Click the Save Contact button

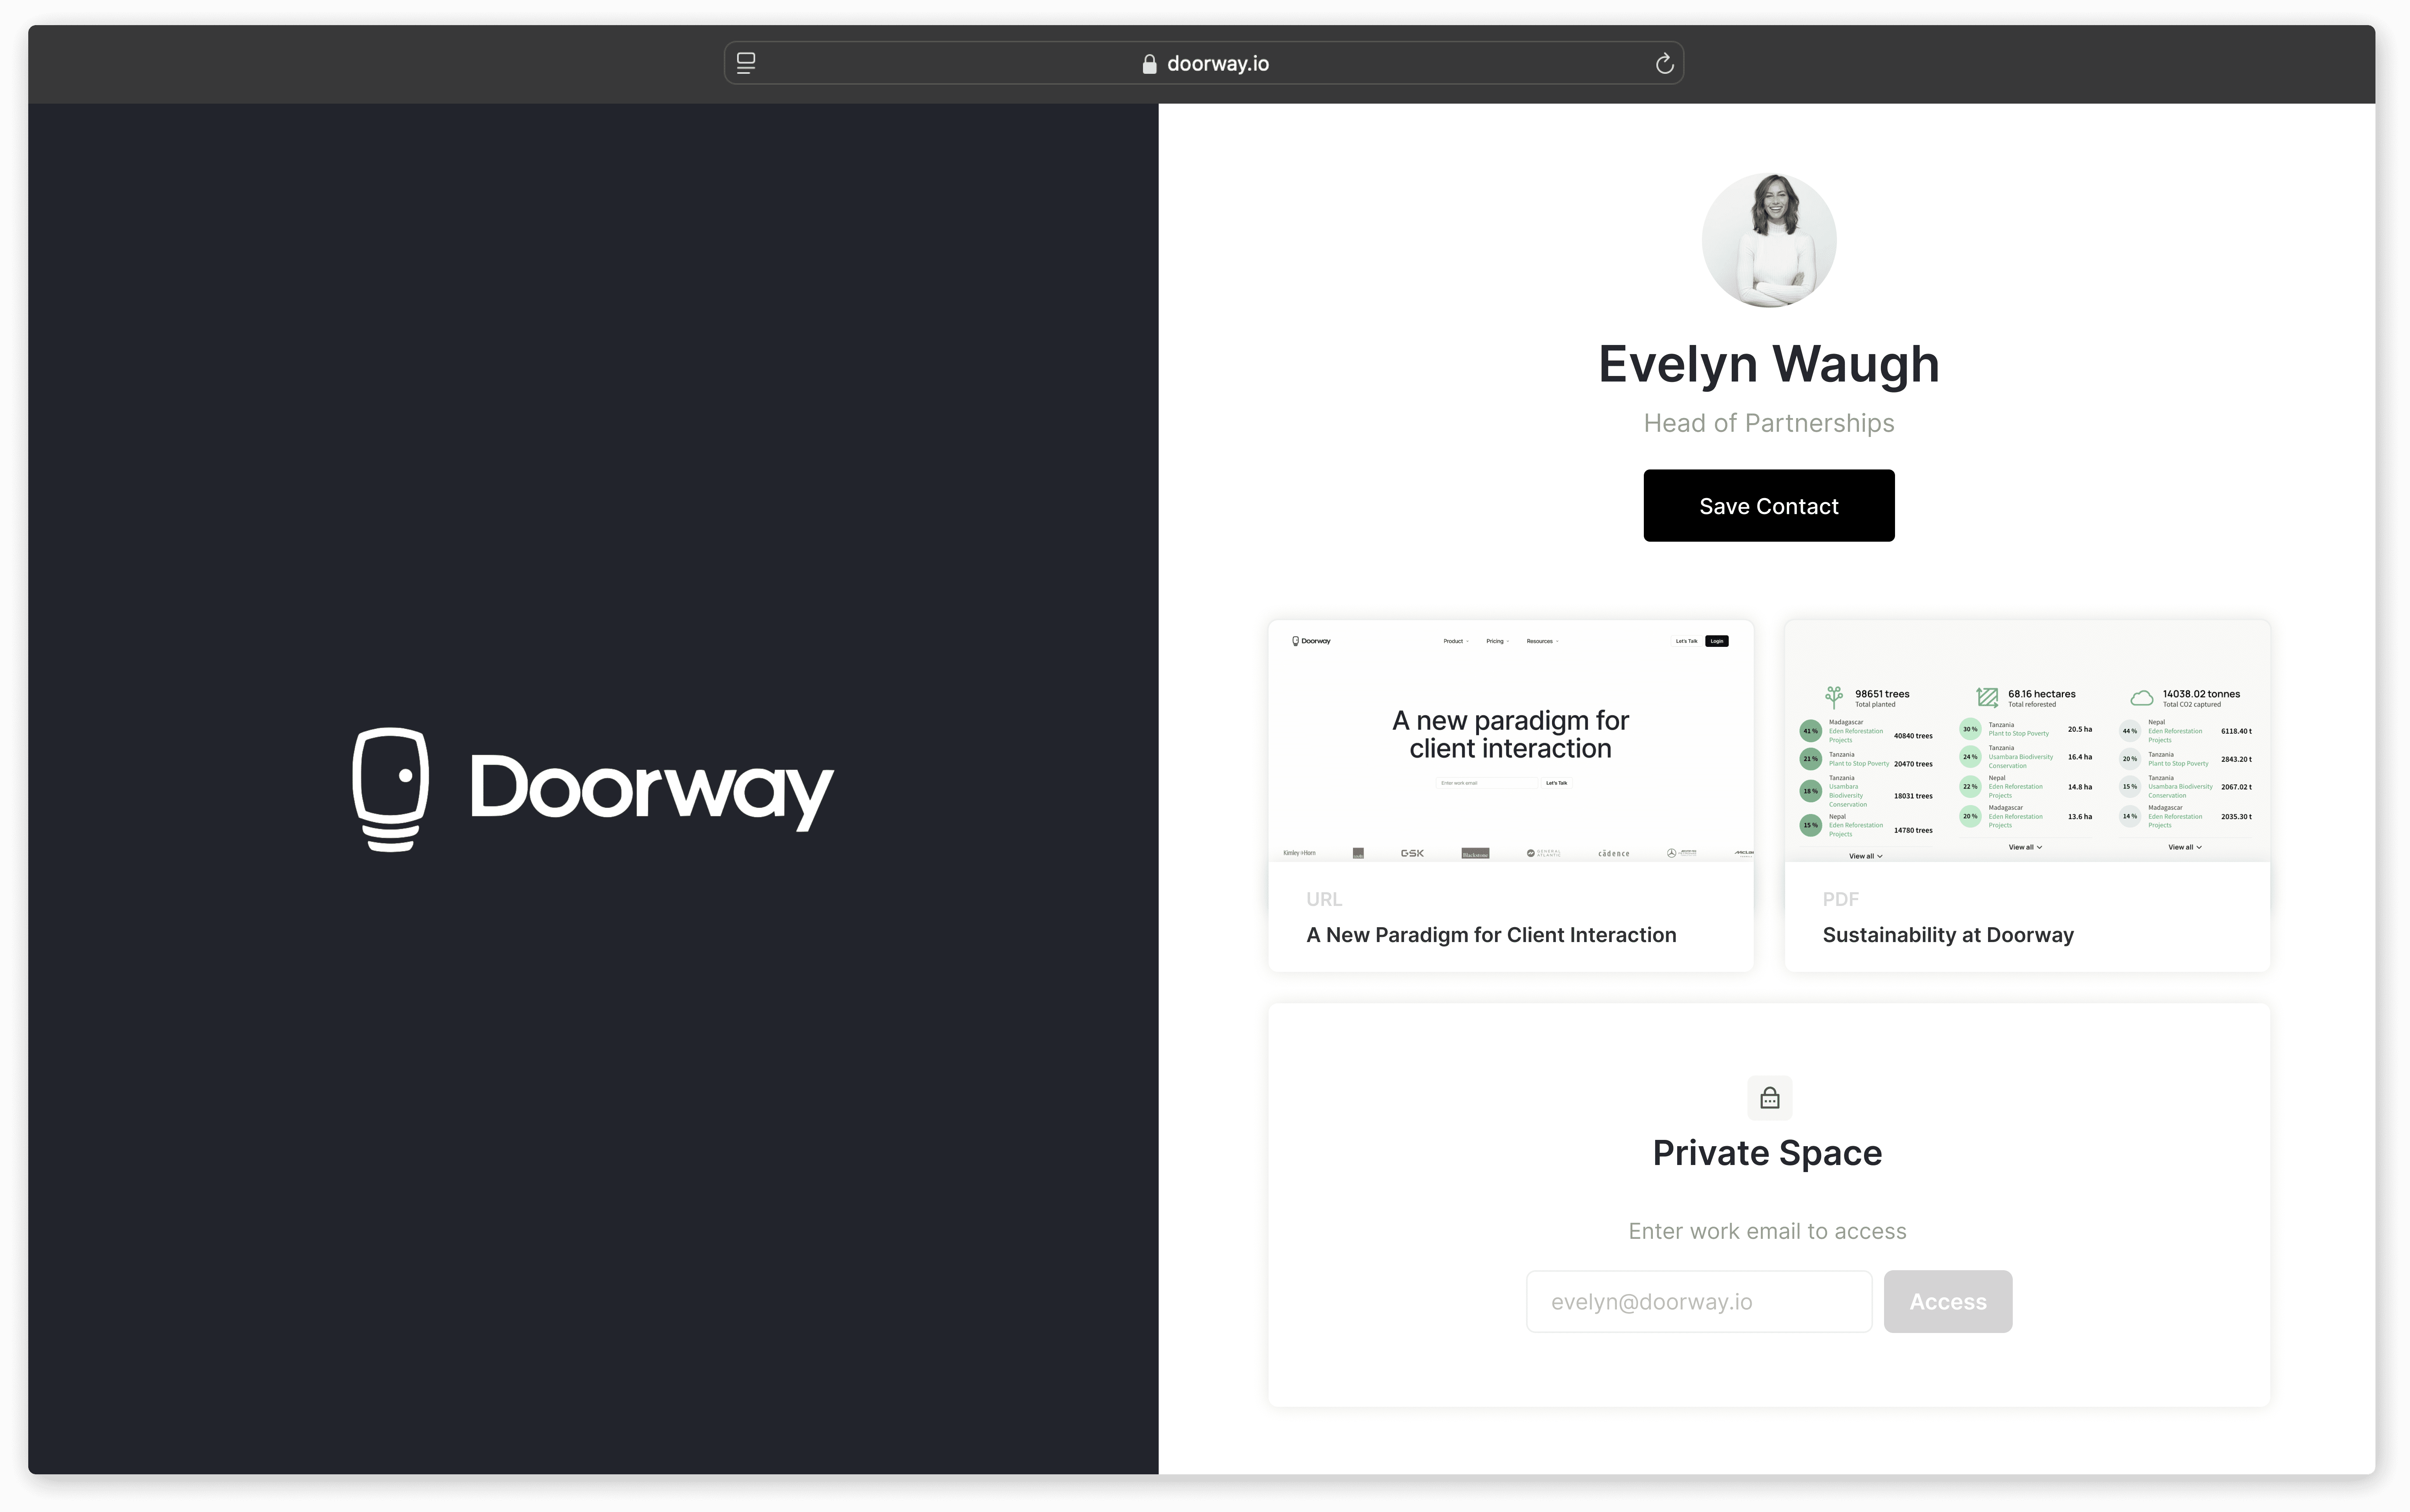pyautogui.click(x=1769, y=506)
